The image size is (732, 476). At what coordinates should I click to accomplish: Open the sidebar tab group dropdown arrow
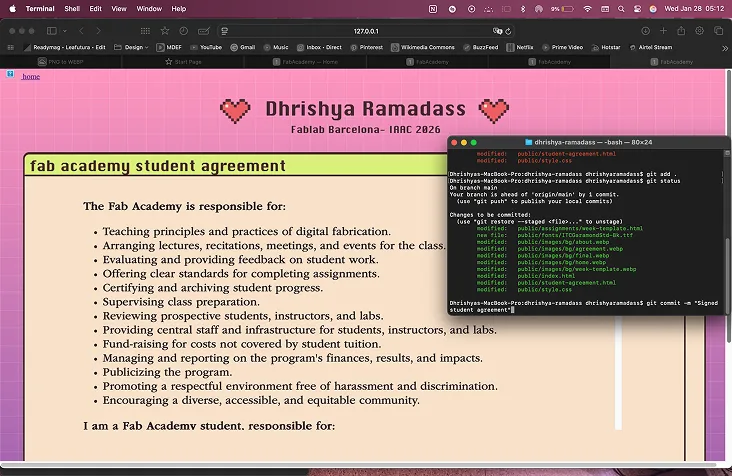point(65,31)
